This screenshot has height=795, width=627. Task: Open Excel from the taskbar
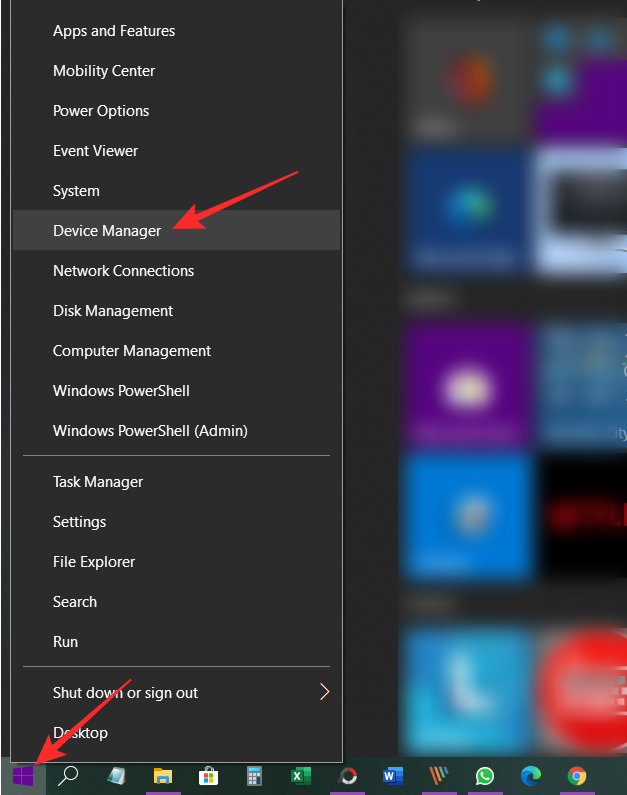pyautogui.click(x=300, y=776)
